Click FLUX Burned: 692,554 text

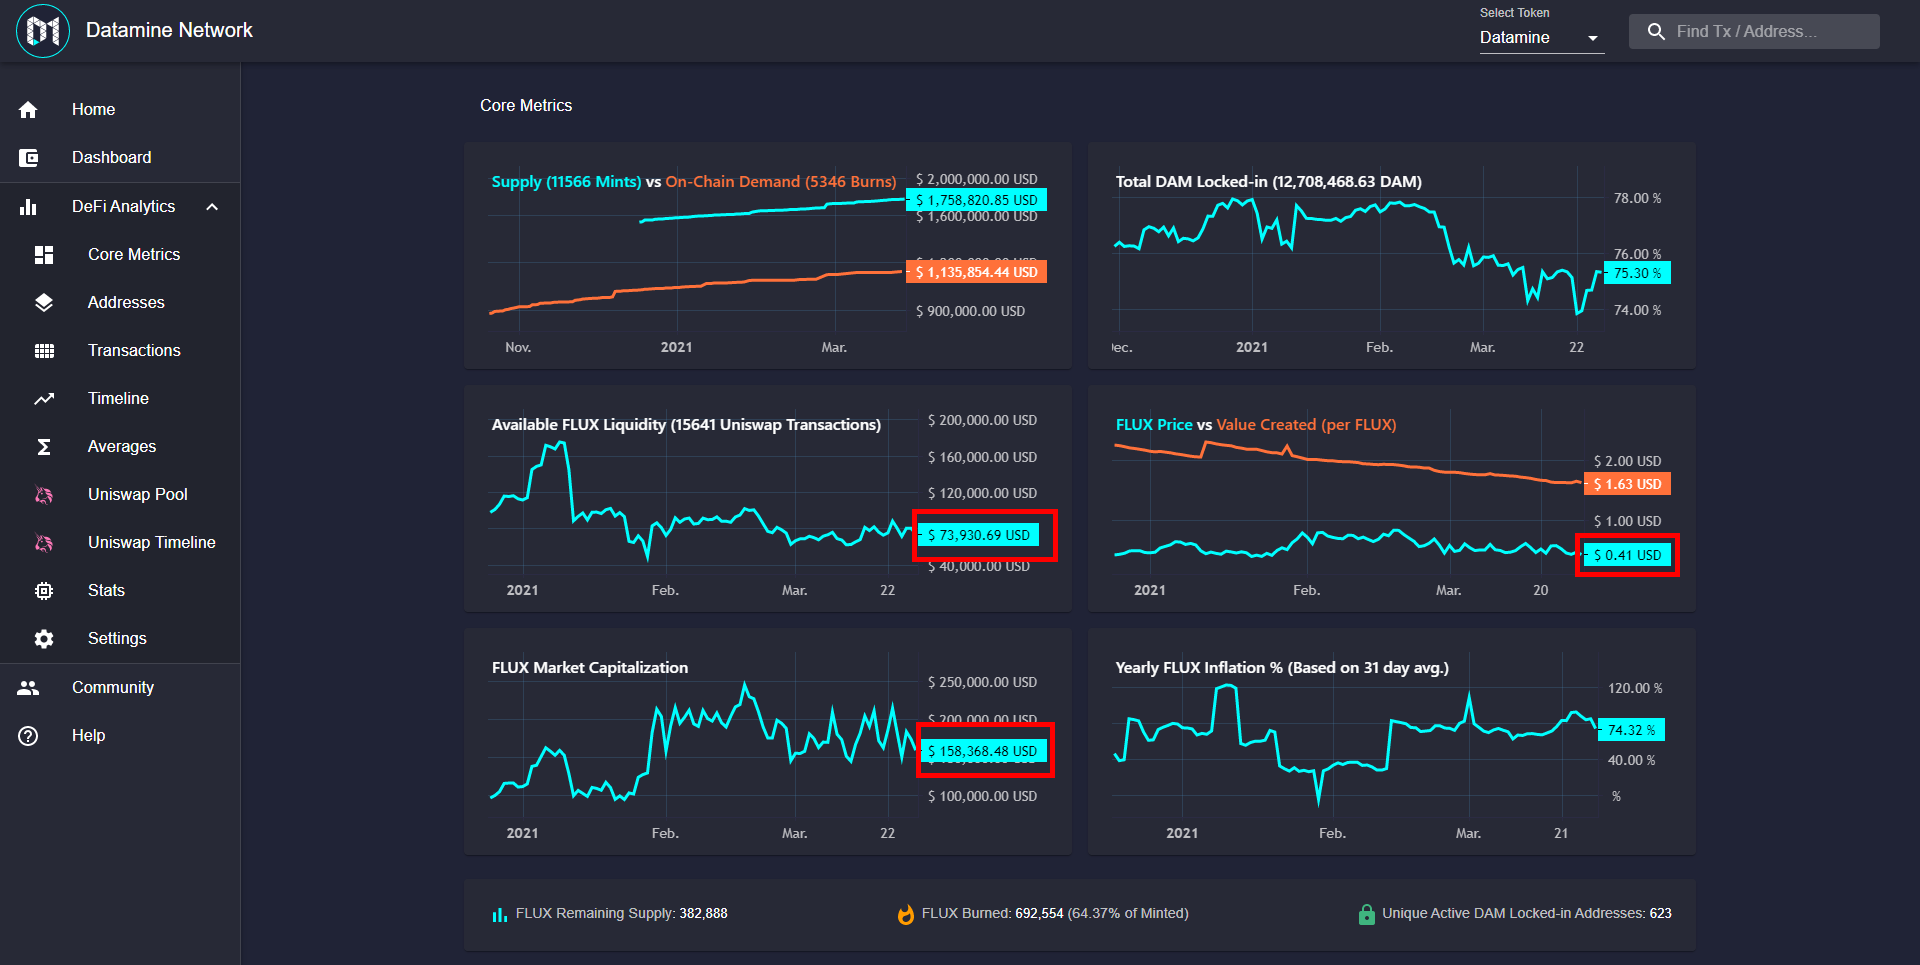[x=1055, y=914]
